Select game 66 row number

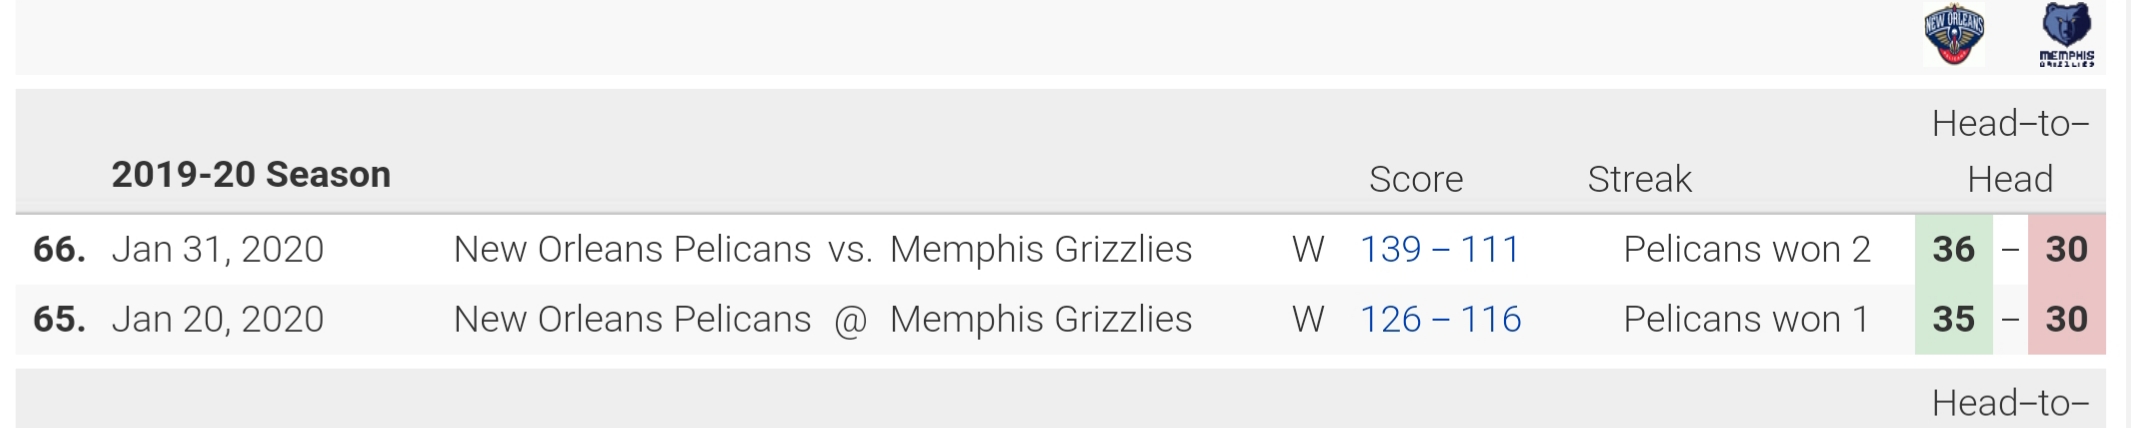point(59,249)
